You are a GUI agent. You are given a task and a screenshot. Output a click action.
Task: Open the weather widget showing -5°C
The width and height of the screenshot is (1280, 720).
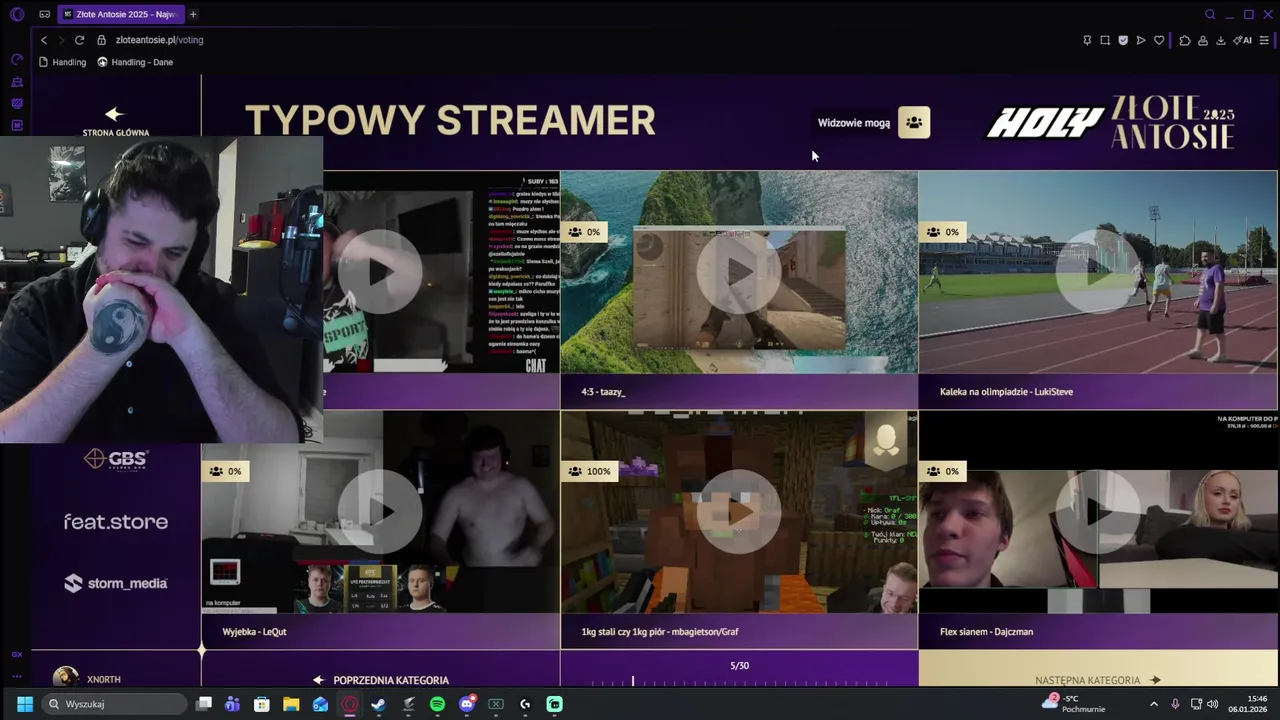[x=1073, y=703]
